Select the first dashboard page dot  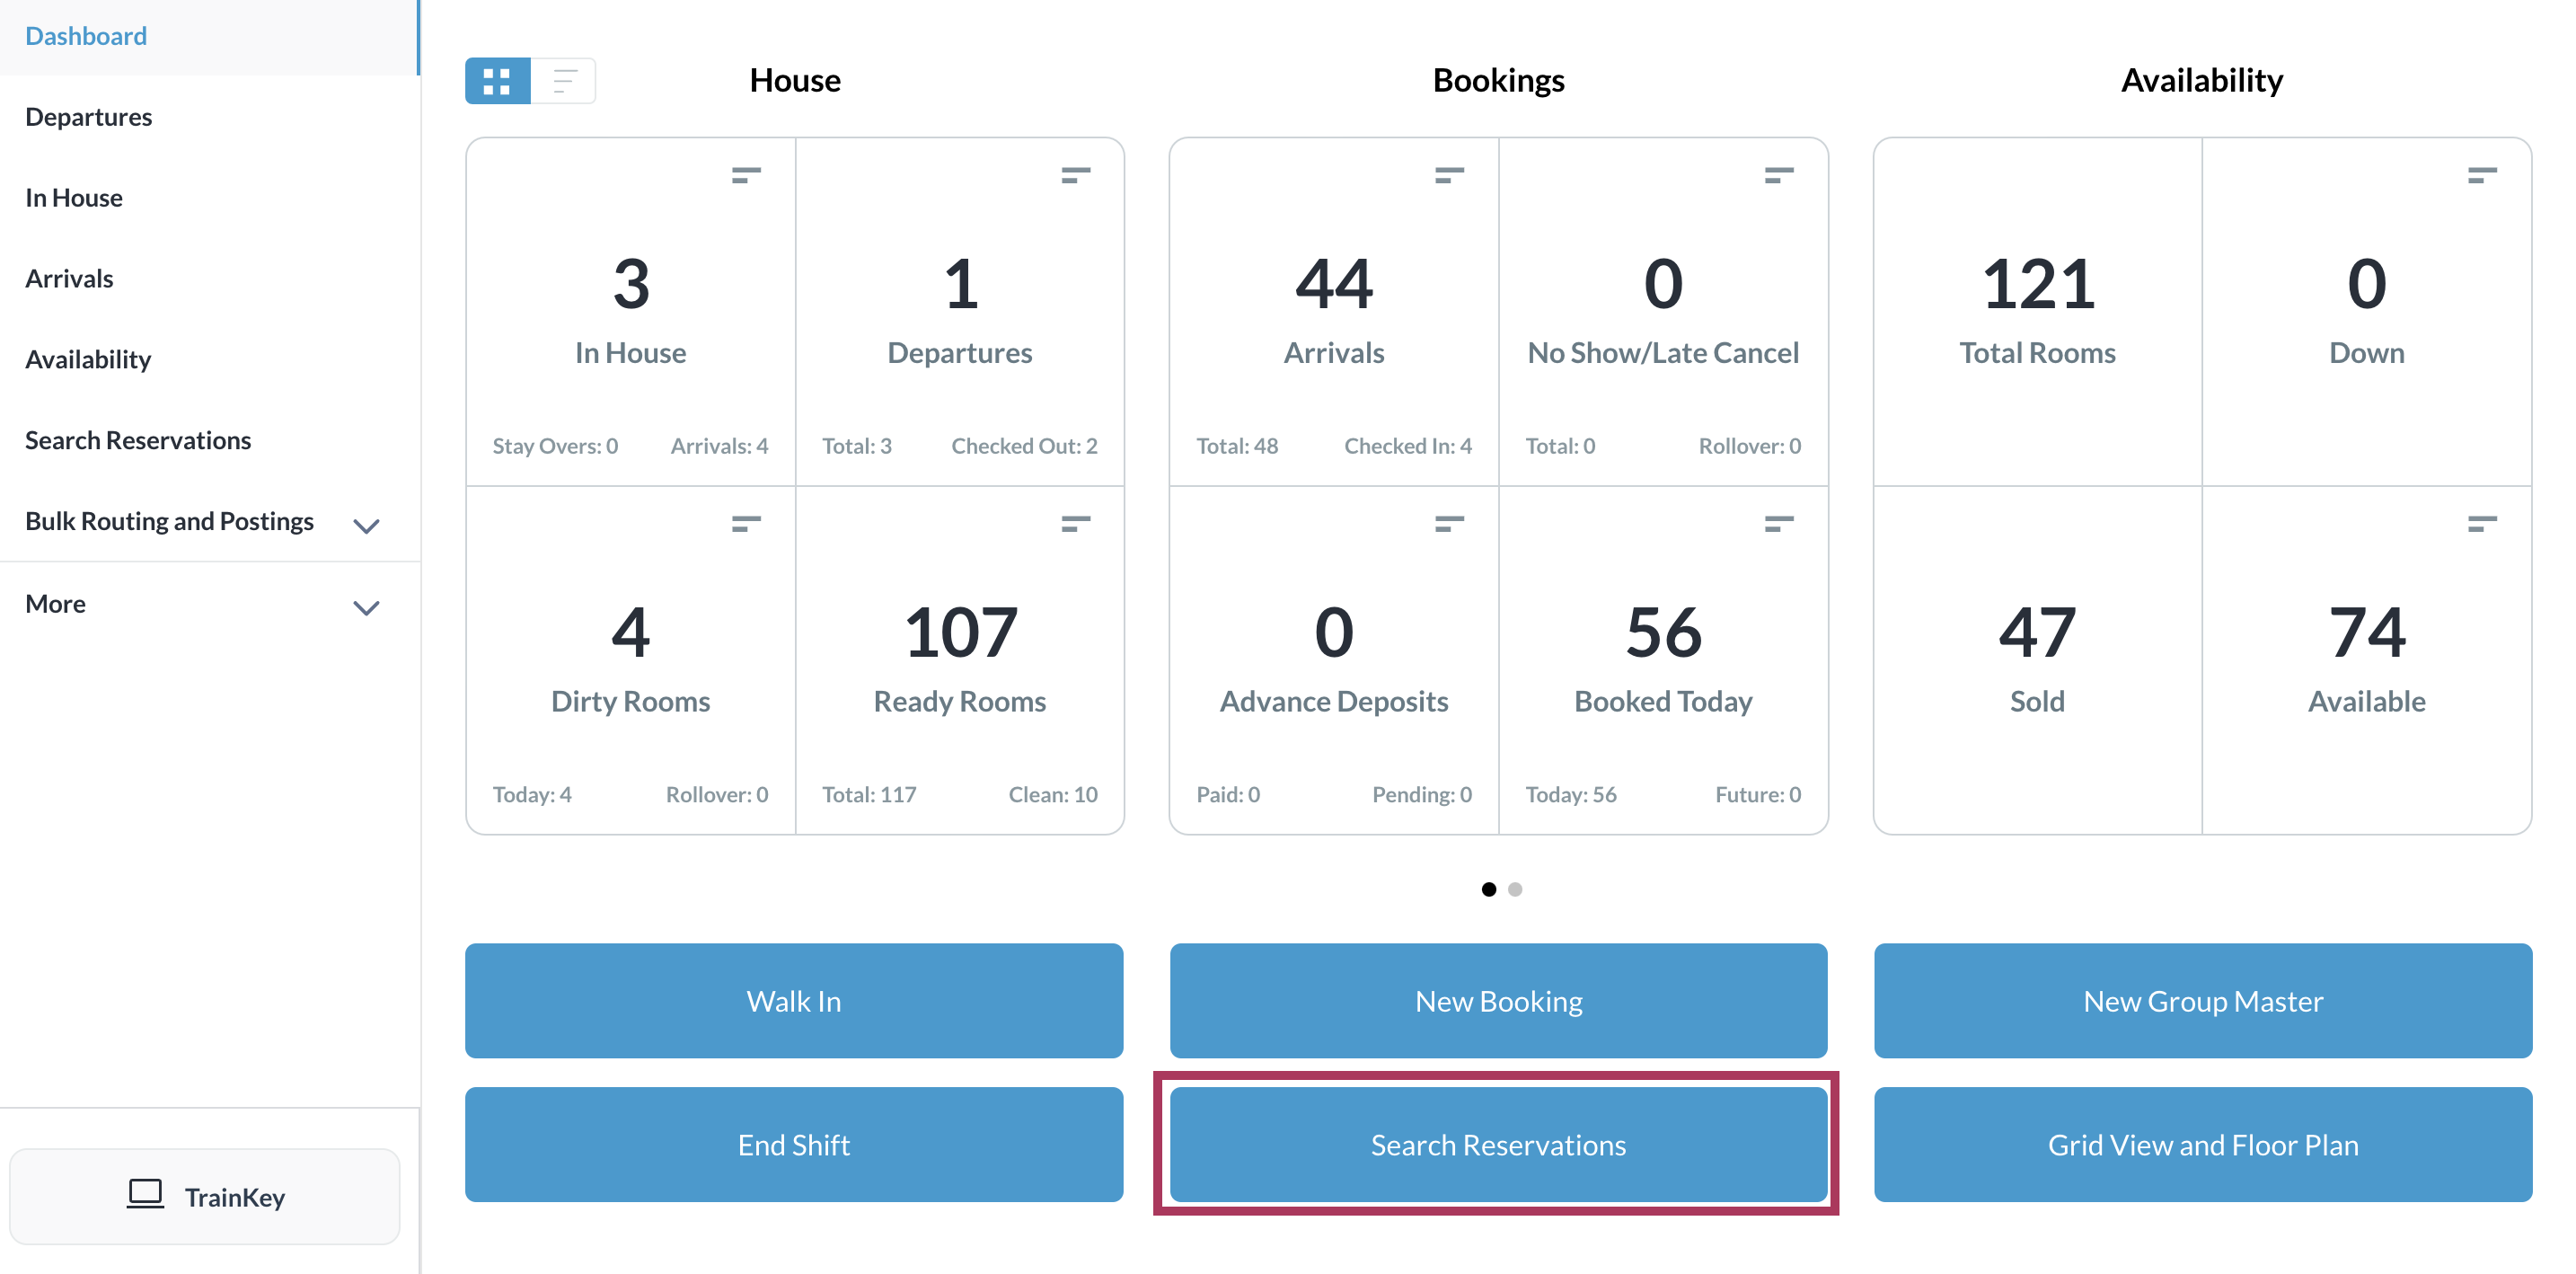pos(1488,889)
